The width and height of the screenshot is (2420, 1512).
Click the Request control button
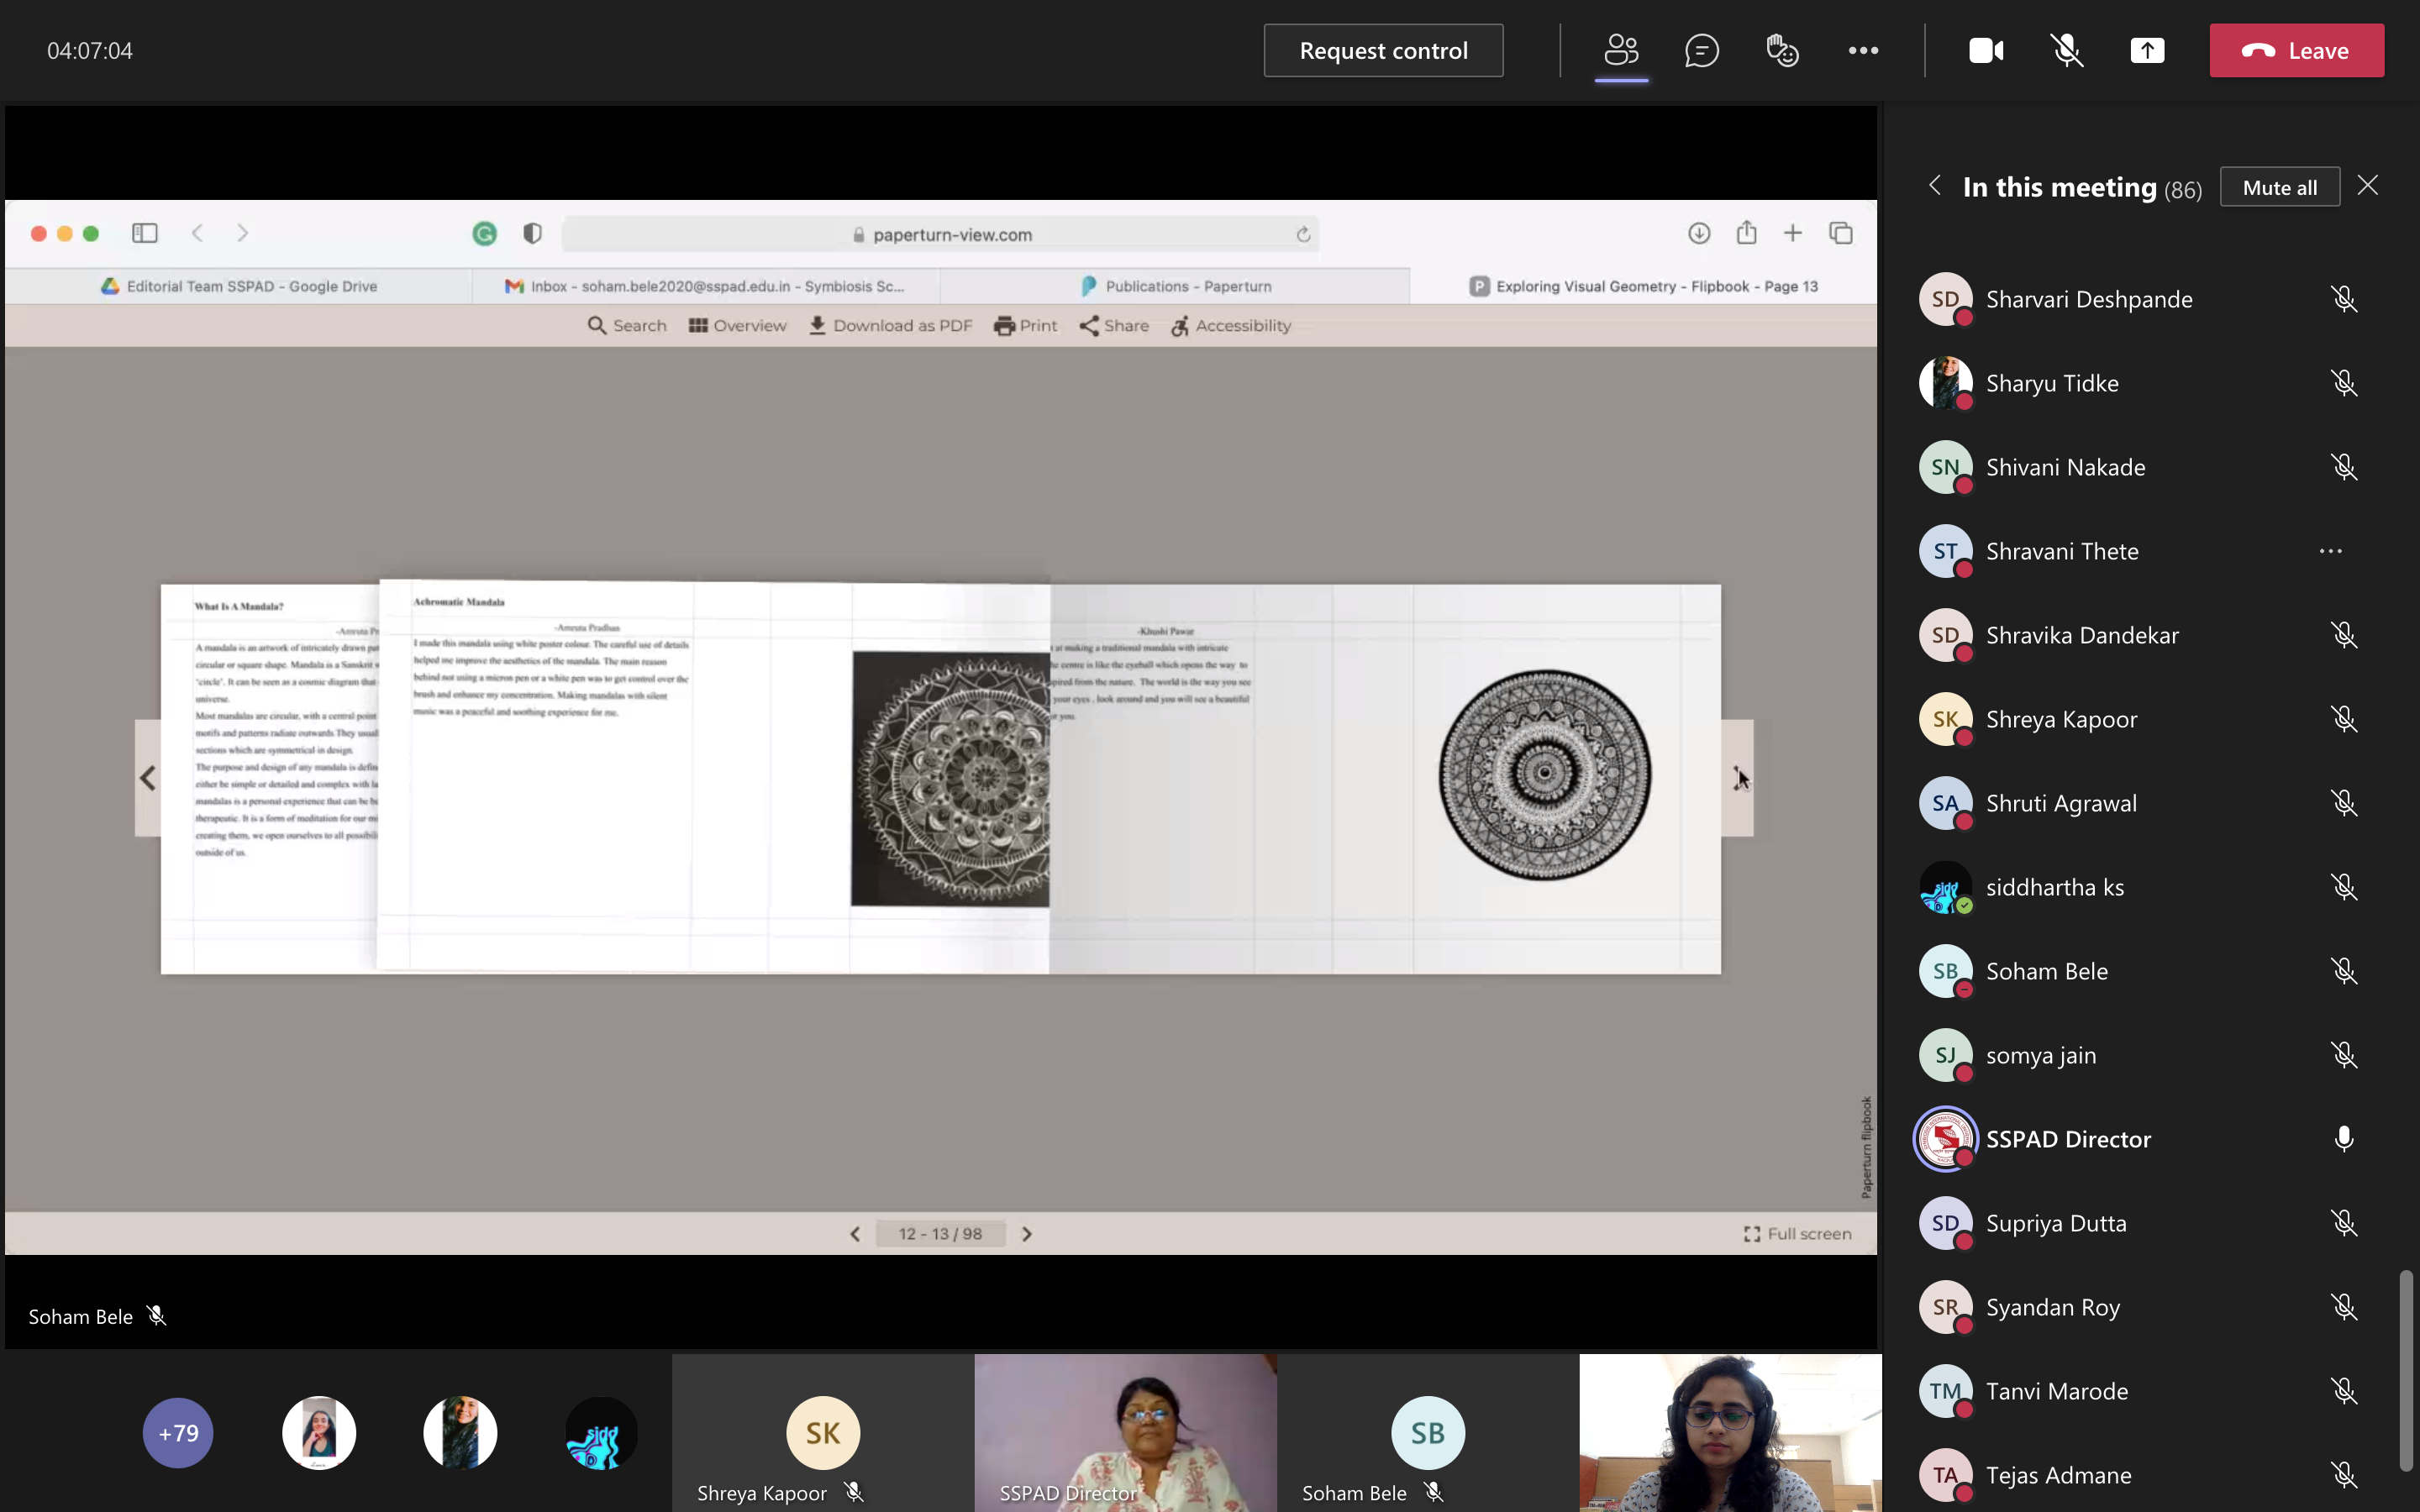tap(1383, 50)
